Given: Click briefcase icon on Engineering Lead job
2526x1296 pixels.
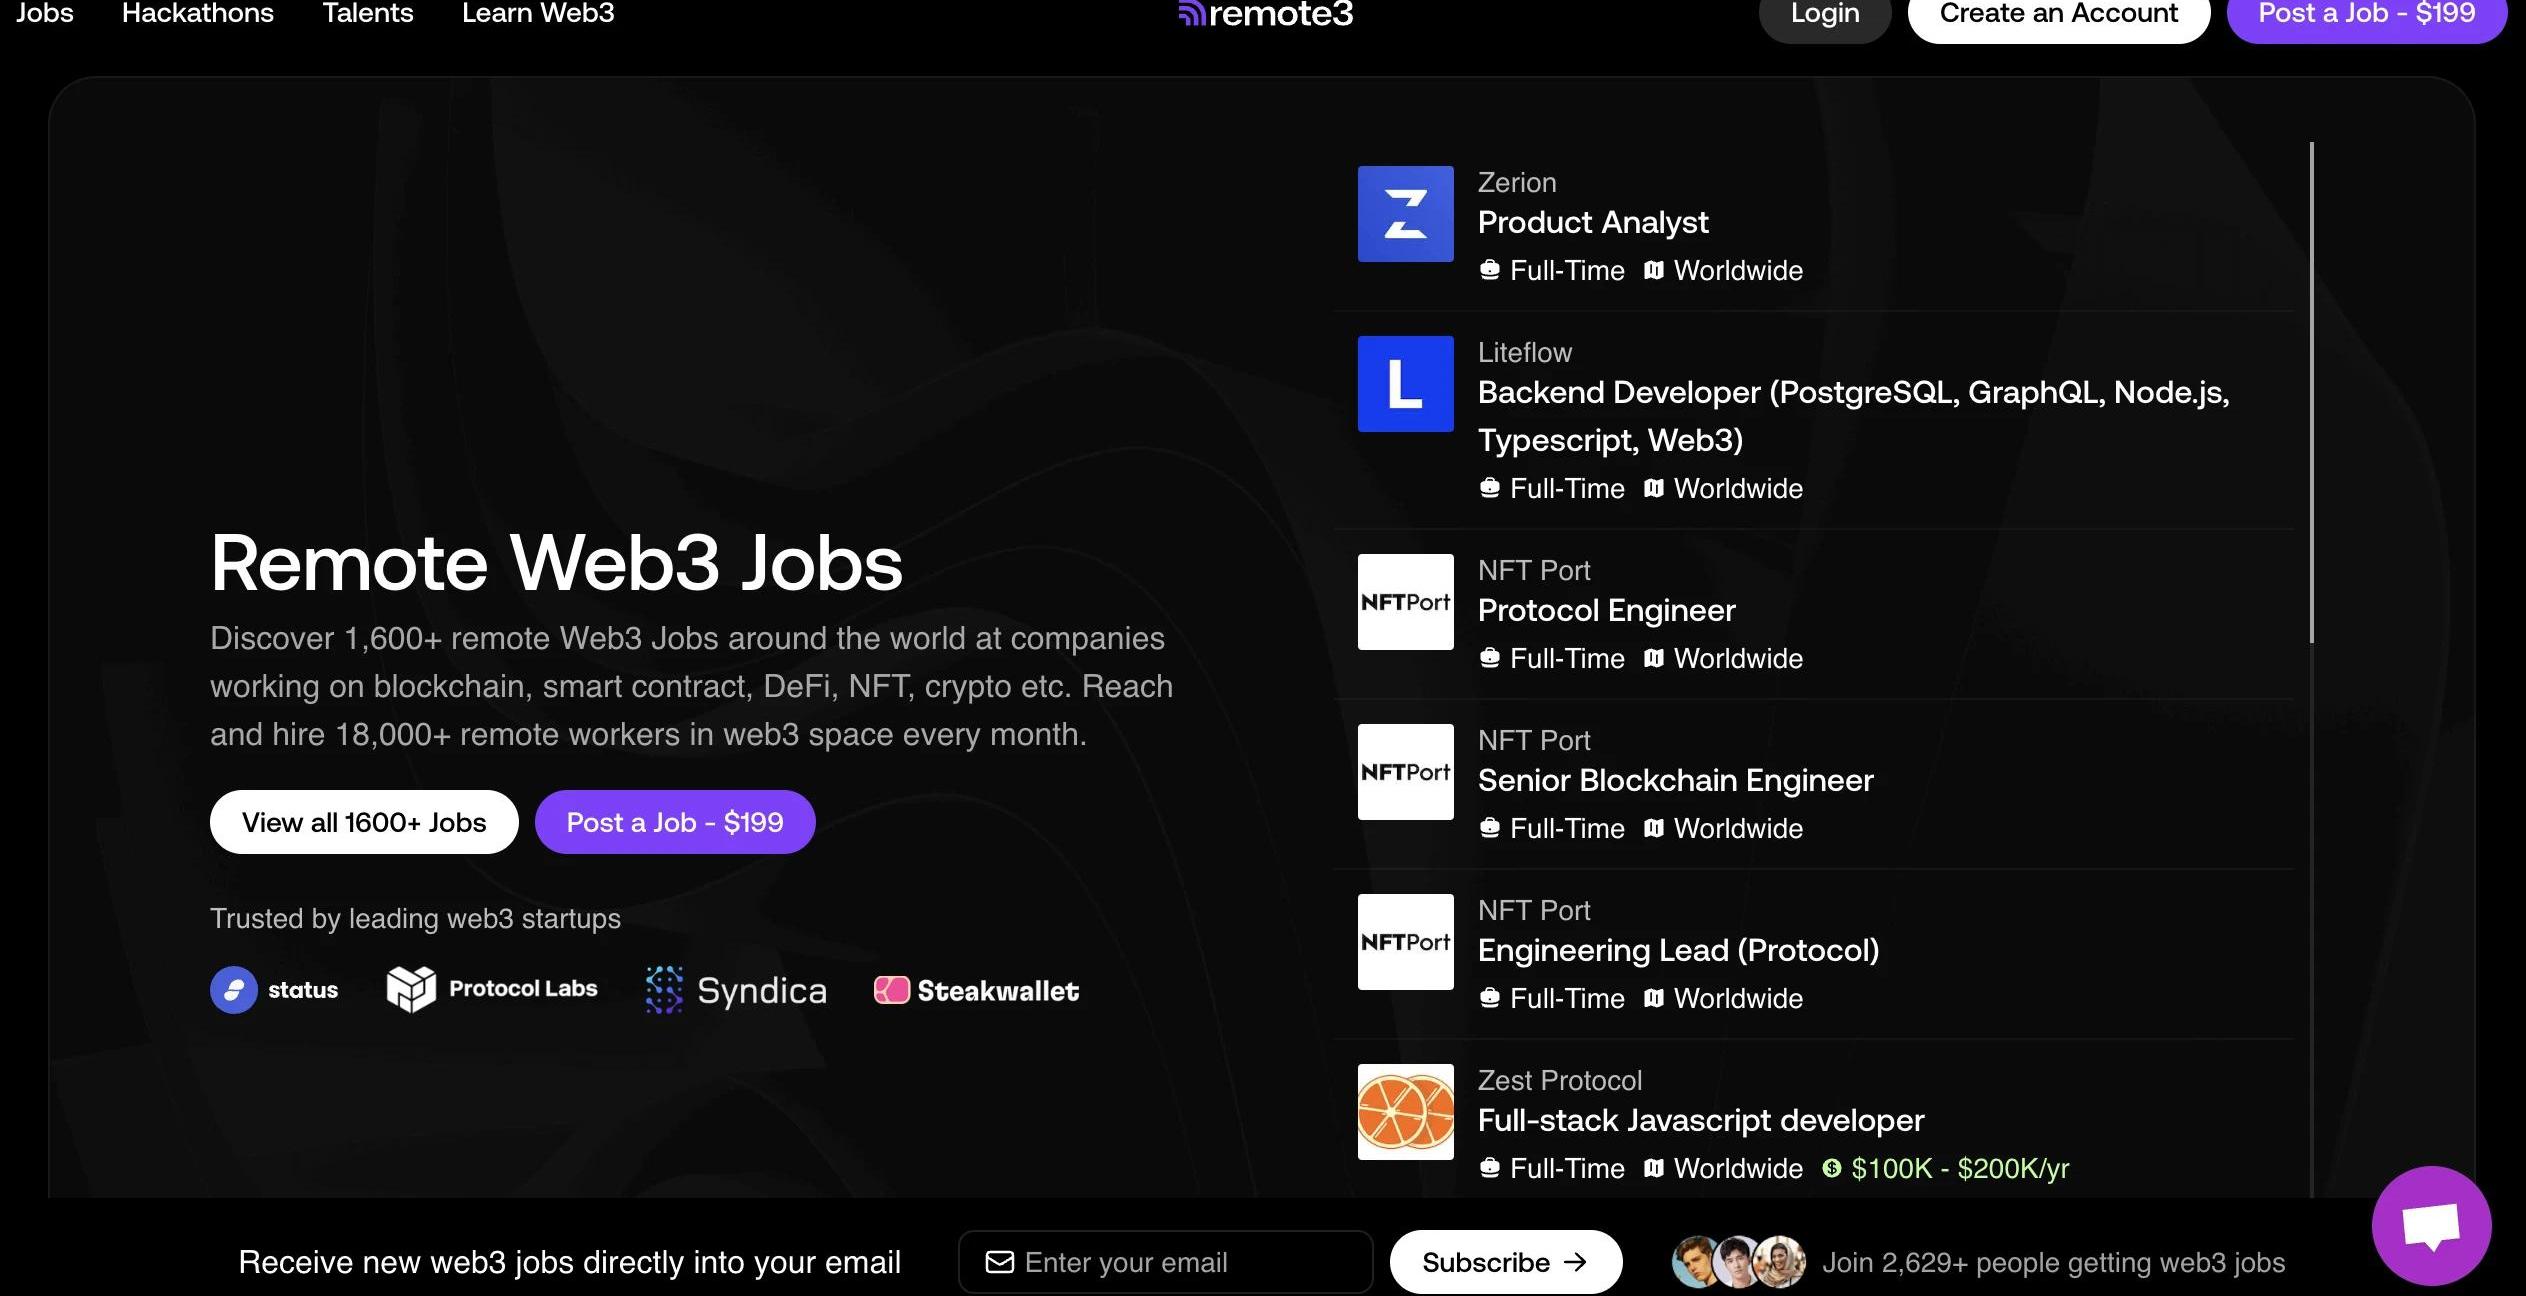Looking at the screenshot, I should click(x=1489, y=998).
